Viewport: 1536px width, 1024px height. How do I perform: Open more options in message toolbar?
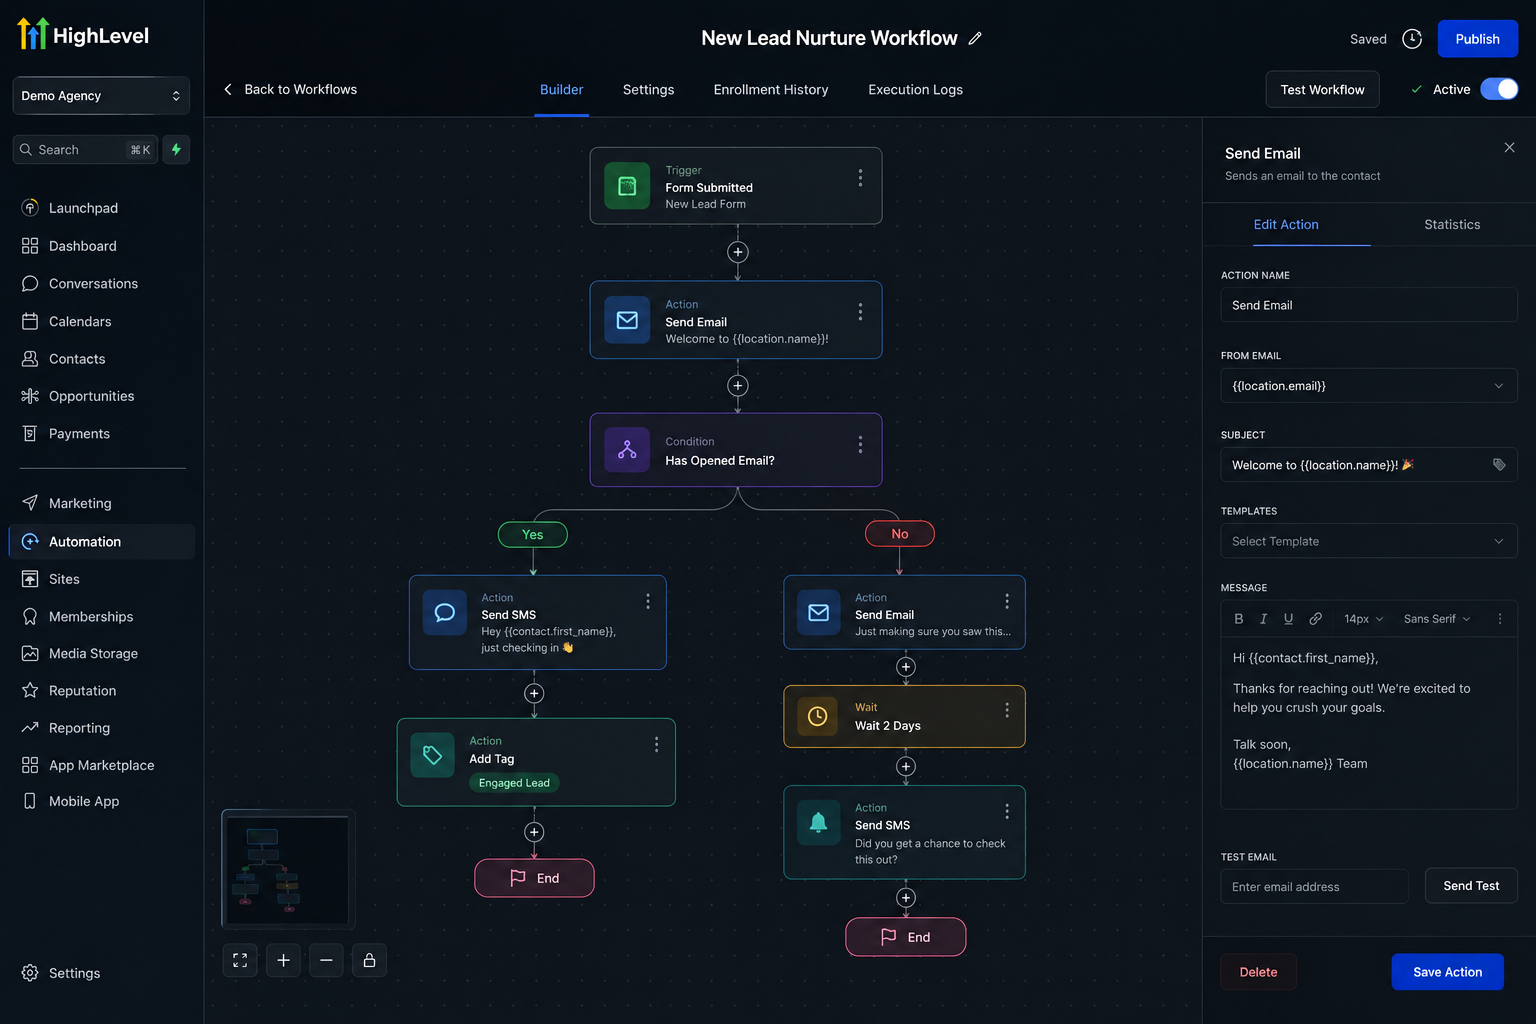pyautogui.click(x=1500, y=619)
